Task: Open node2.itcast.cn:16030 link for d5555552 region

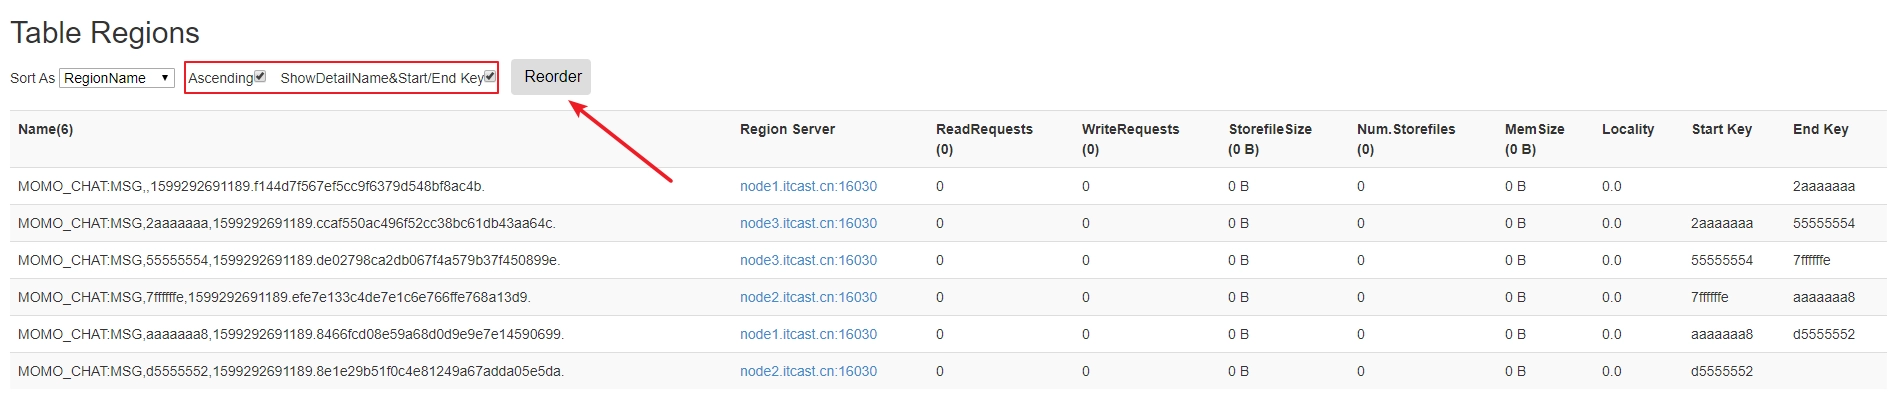Action: (x=808, y=371)
